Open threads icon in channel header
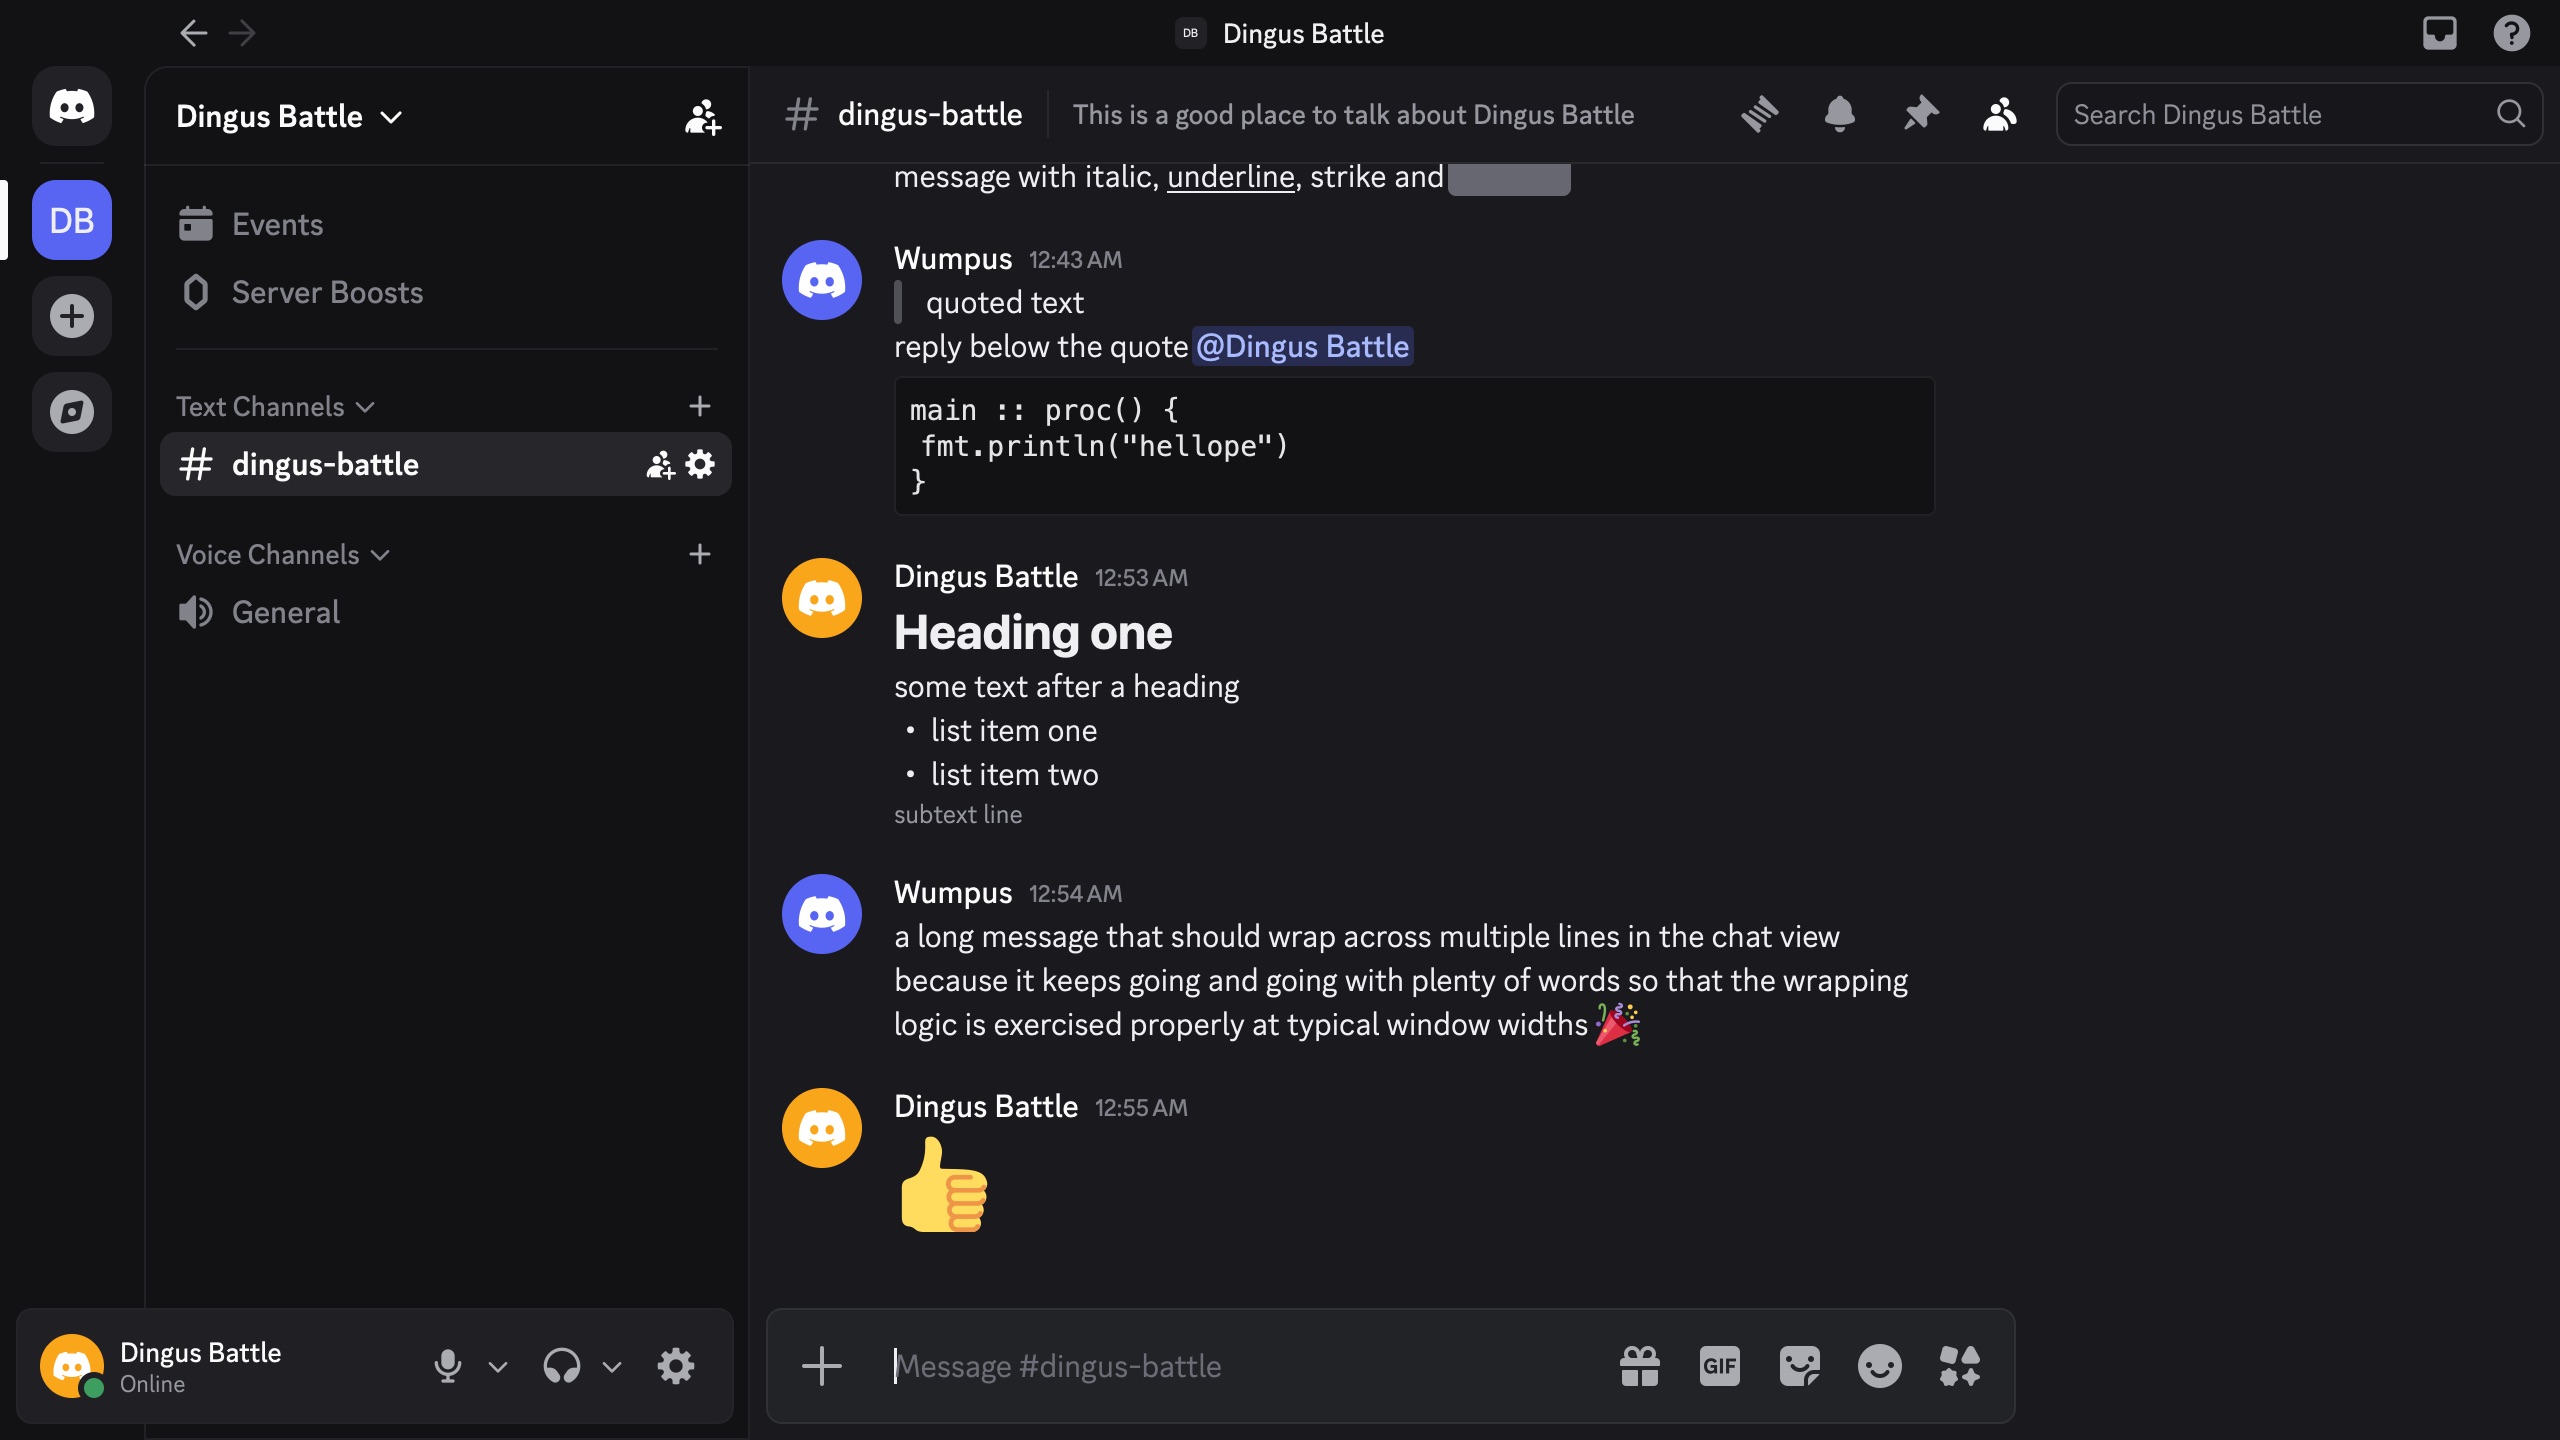 coord(1760,114)
